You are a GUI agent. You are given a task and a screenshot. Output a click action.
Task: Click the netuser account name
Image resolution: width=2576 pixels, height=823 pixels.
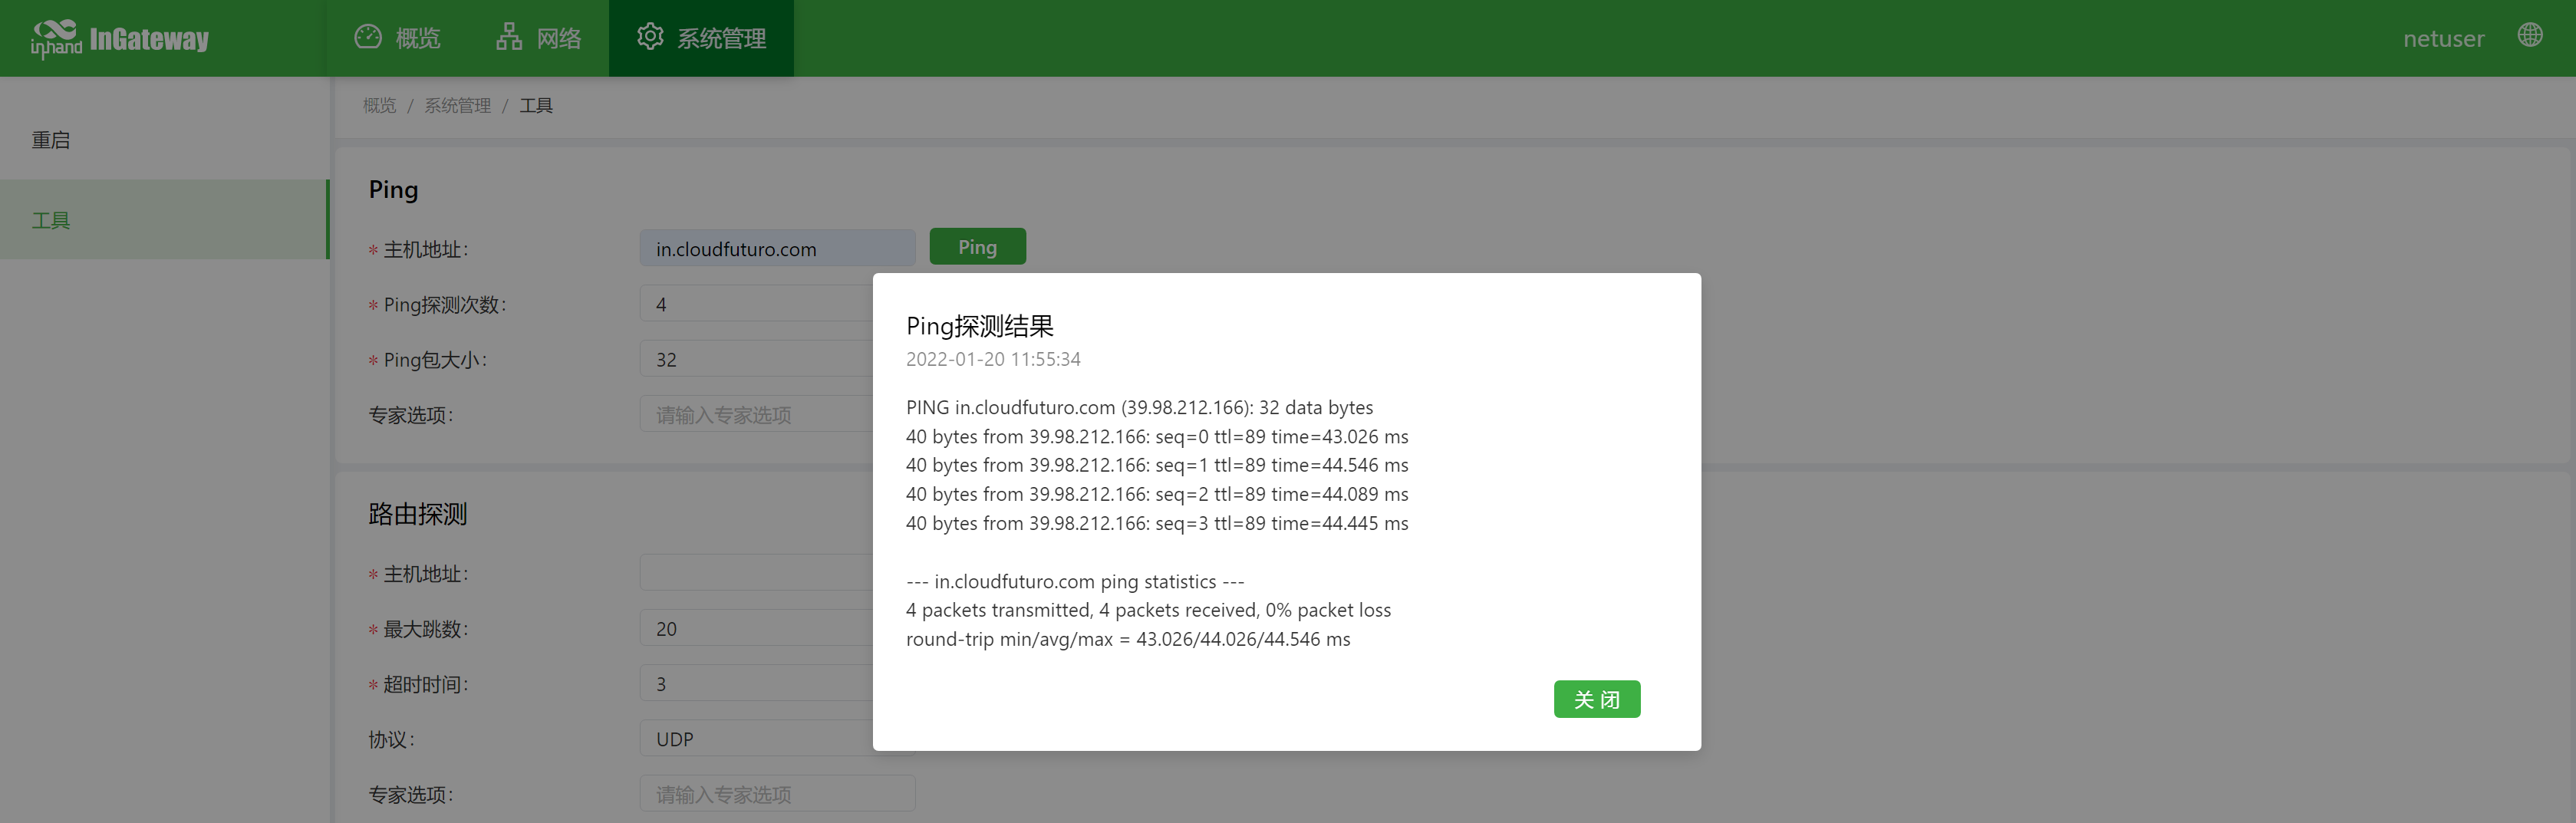tap(2443, 38)
